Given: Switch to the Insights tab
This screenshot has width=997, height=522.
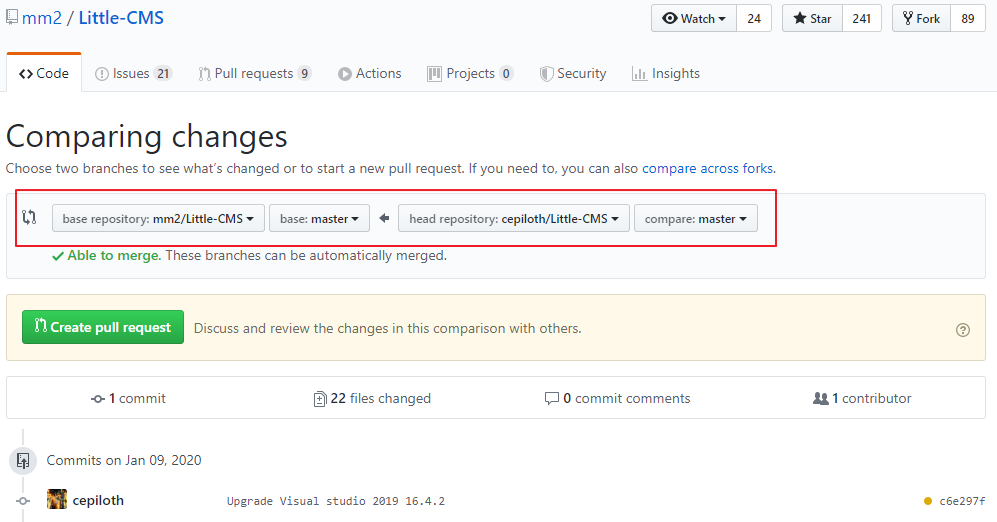Looking at the screenshot, I should [x=666, y=73].
